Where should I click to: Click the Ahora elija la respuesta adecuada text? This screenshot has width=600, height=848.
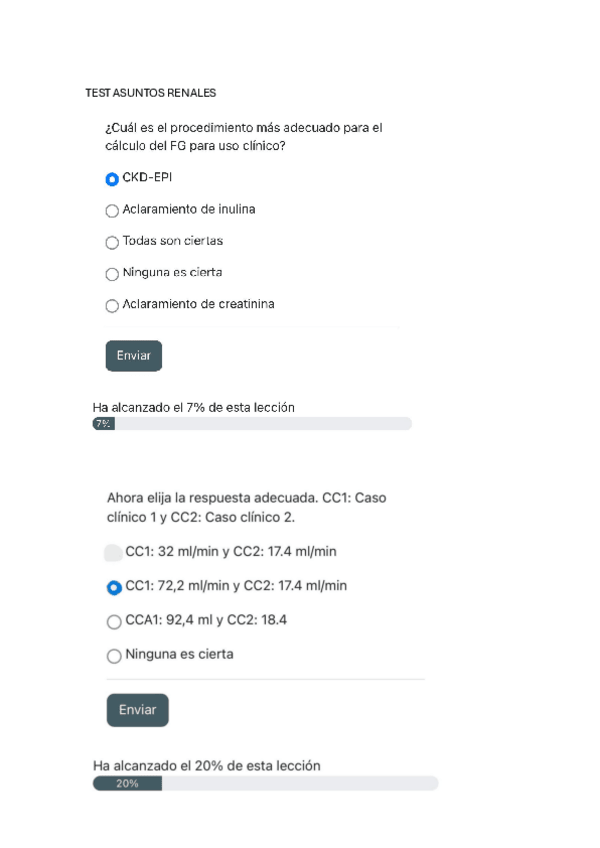[245, 507]
